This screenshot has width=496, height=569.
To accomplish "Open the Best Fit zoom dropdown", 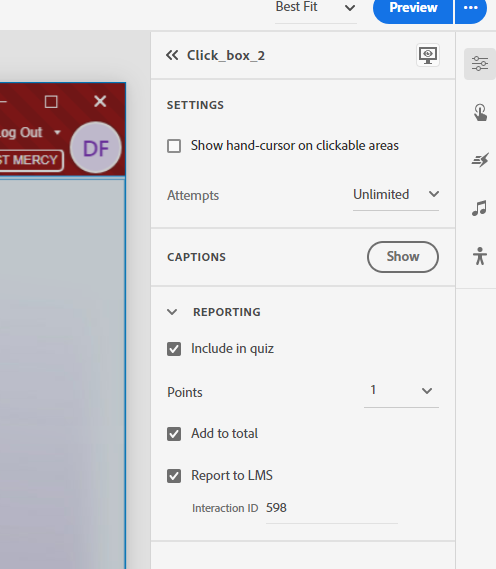I will (316, 8).
